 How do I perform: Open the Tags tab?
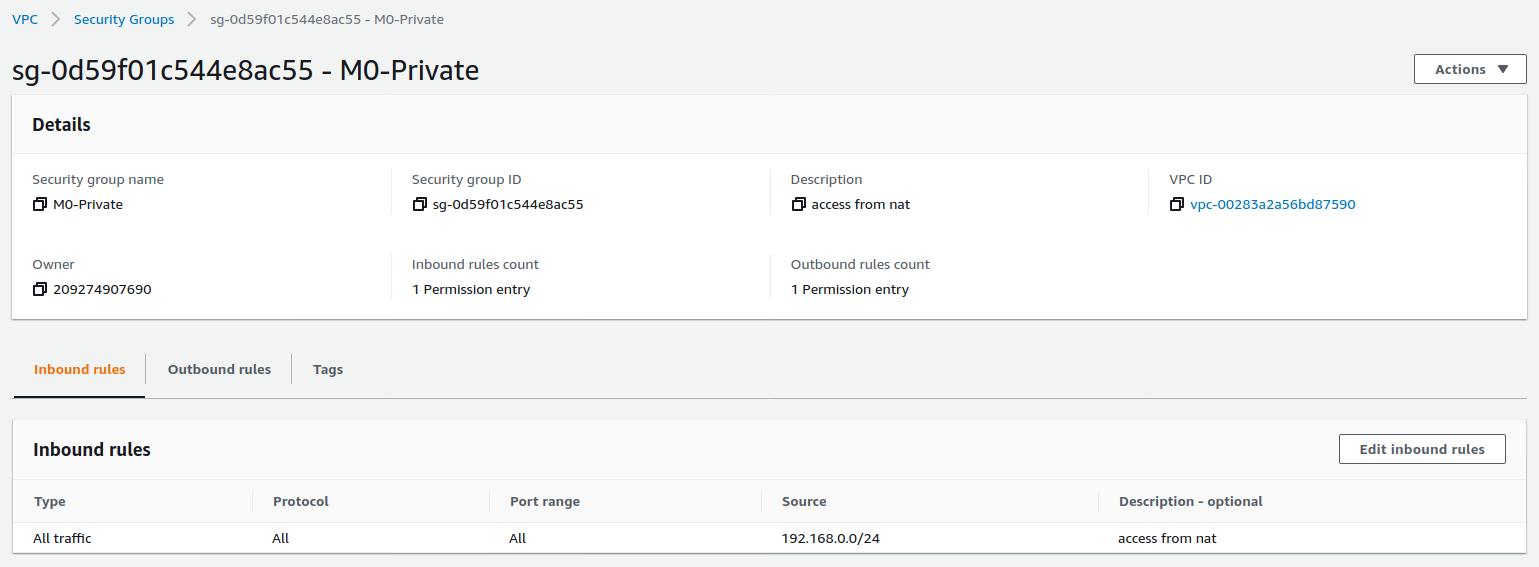327,370
